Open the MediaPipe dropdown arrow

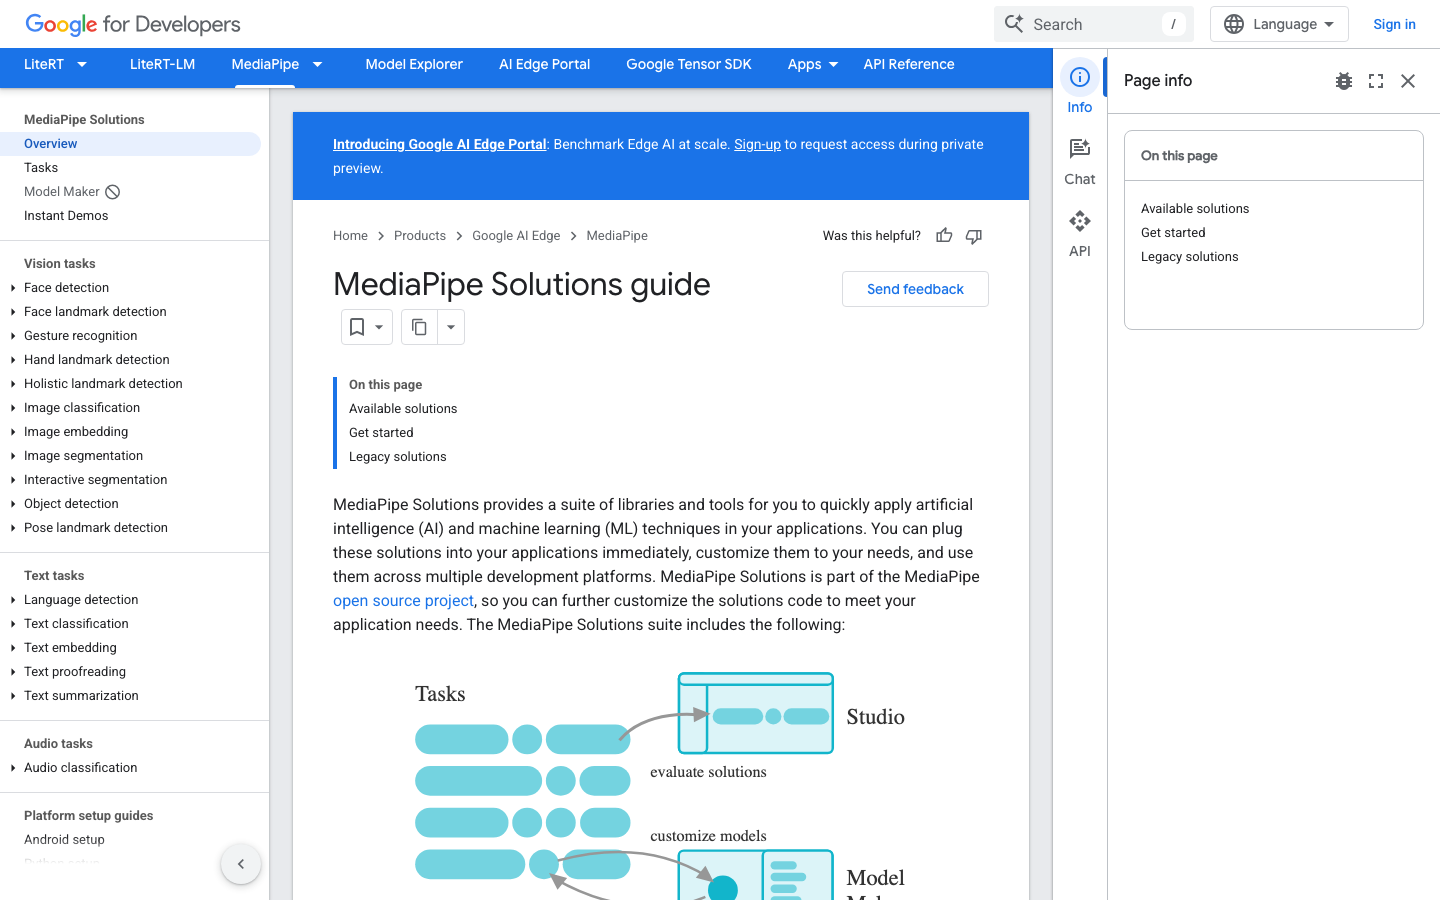317,64
